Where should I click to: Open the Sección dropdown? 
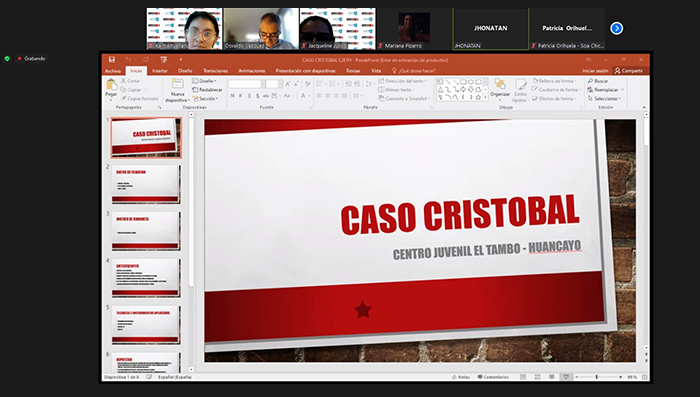[205, 98]
